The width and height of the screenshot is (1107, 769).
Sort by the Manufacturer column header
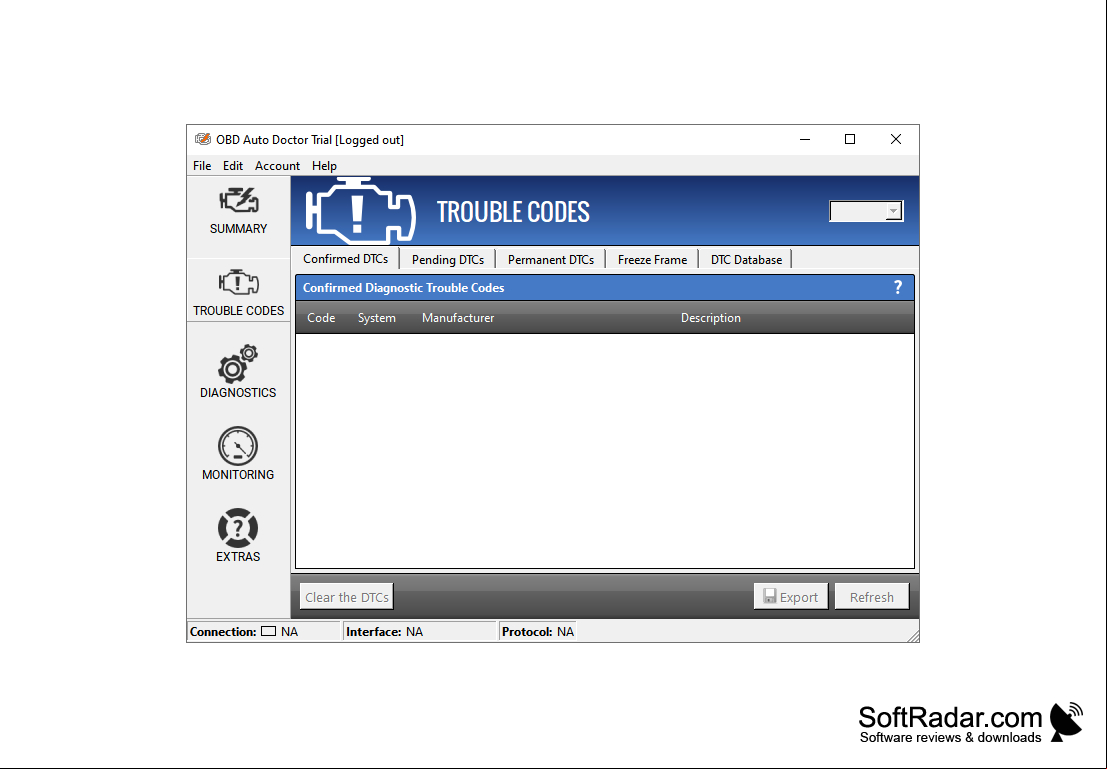[x=457, y=318]
